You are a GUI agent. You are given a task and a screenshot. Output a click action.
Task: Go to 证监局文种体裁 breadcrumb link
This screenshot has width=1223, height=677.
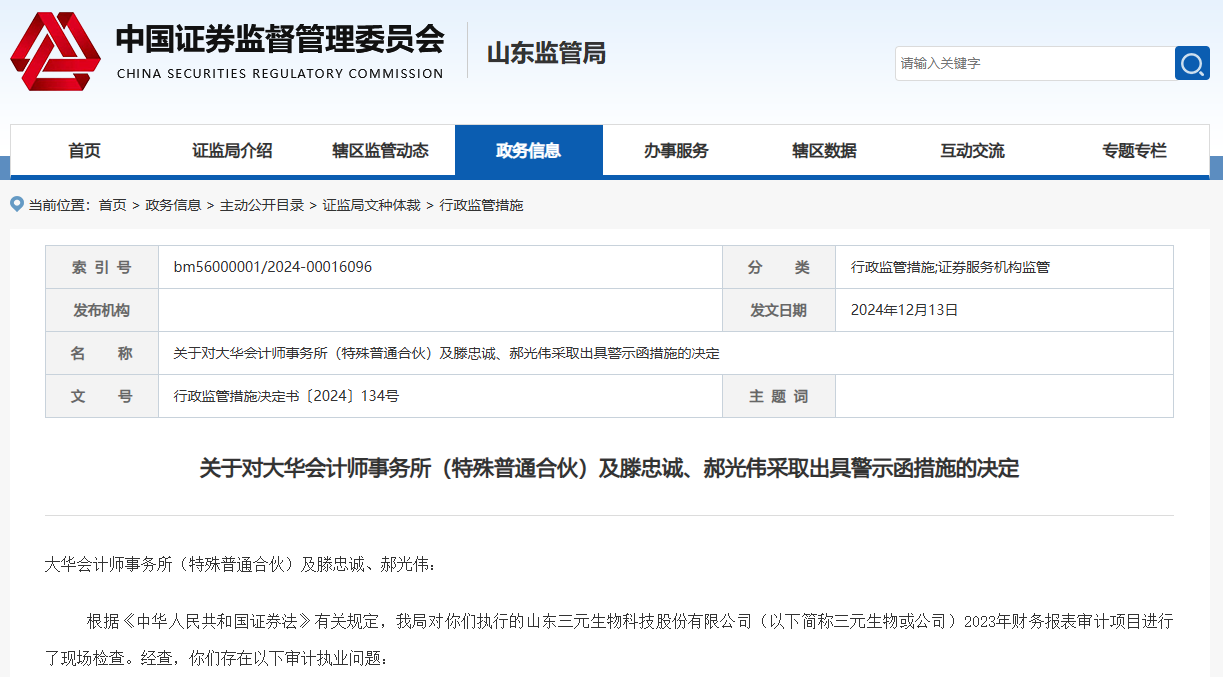pos(371,205)
